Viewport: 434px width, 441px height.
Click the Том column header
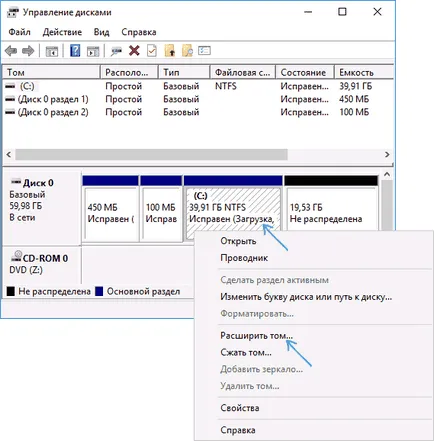point(51,72)
